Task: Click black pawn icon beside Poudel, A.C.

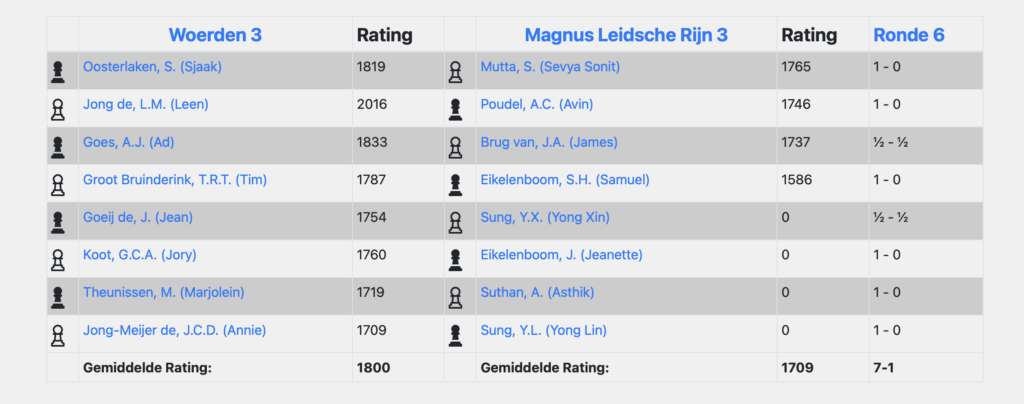Action: (x=456, y=108)
